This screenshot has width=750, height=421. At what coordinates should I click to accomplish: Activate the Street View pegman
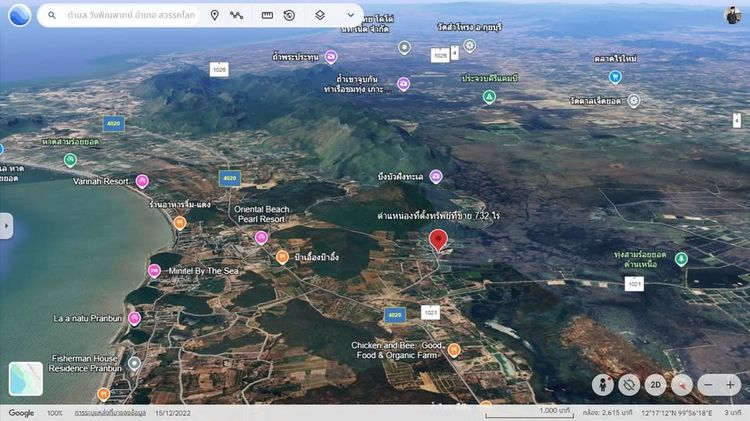click(603, 385)
